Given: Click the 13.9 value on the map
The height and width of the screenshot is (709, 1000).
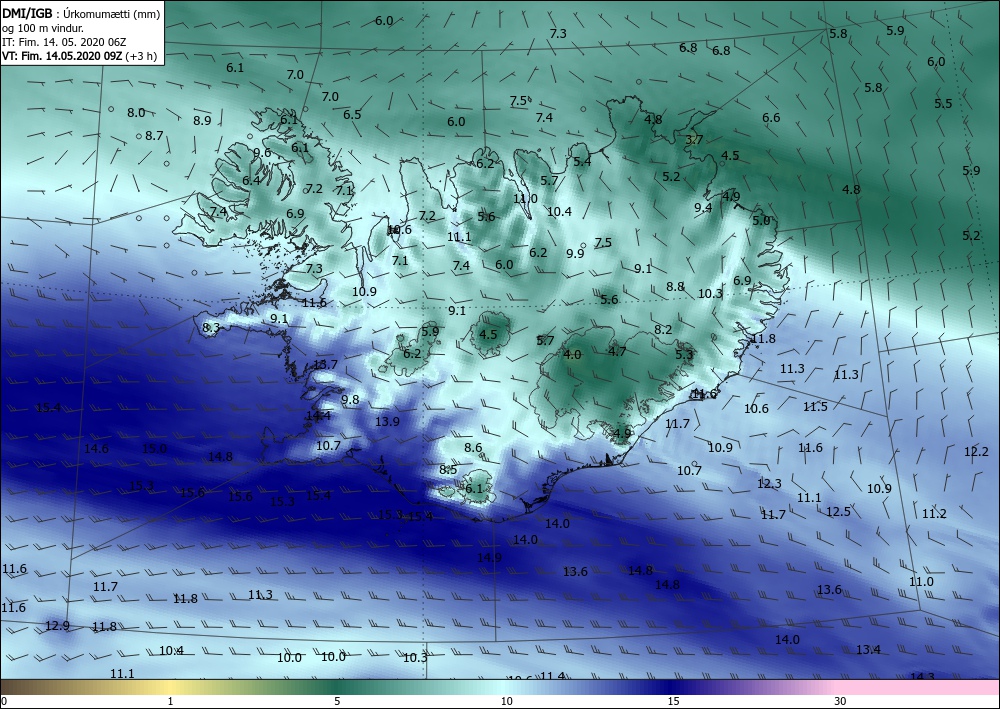Looking at the screenshot, I should (387, 421).
